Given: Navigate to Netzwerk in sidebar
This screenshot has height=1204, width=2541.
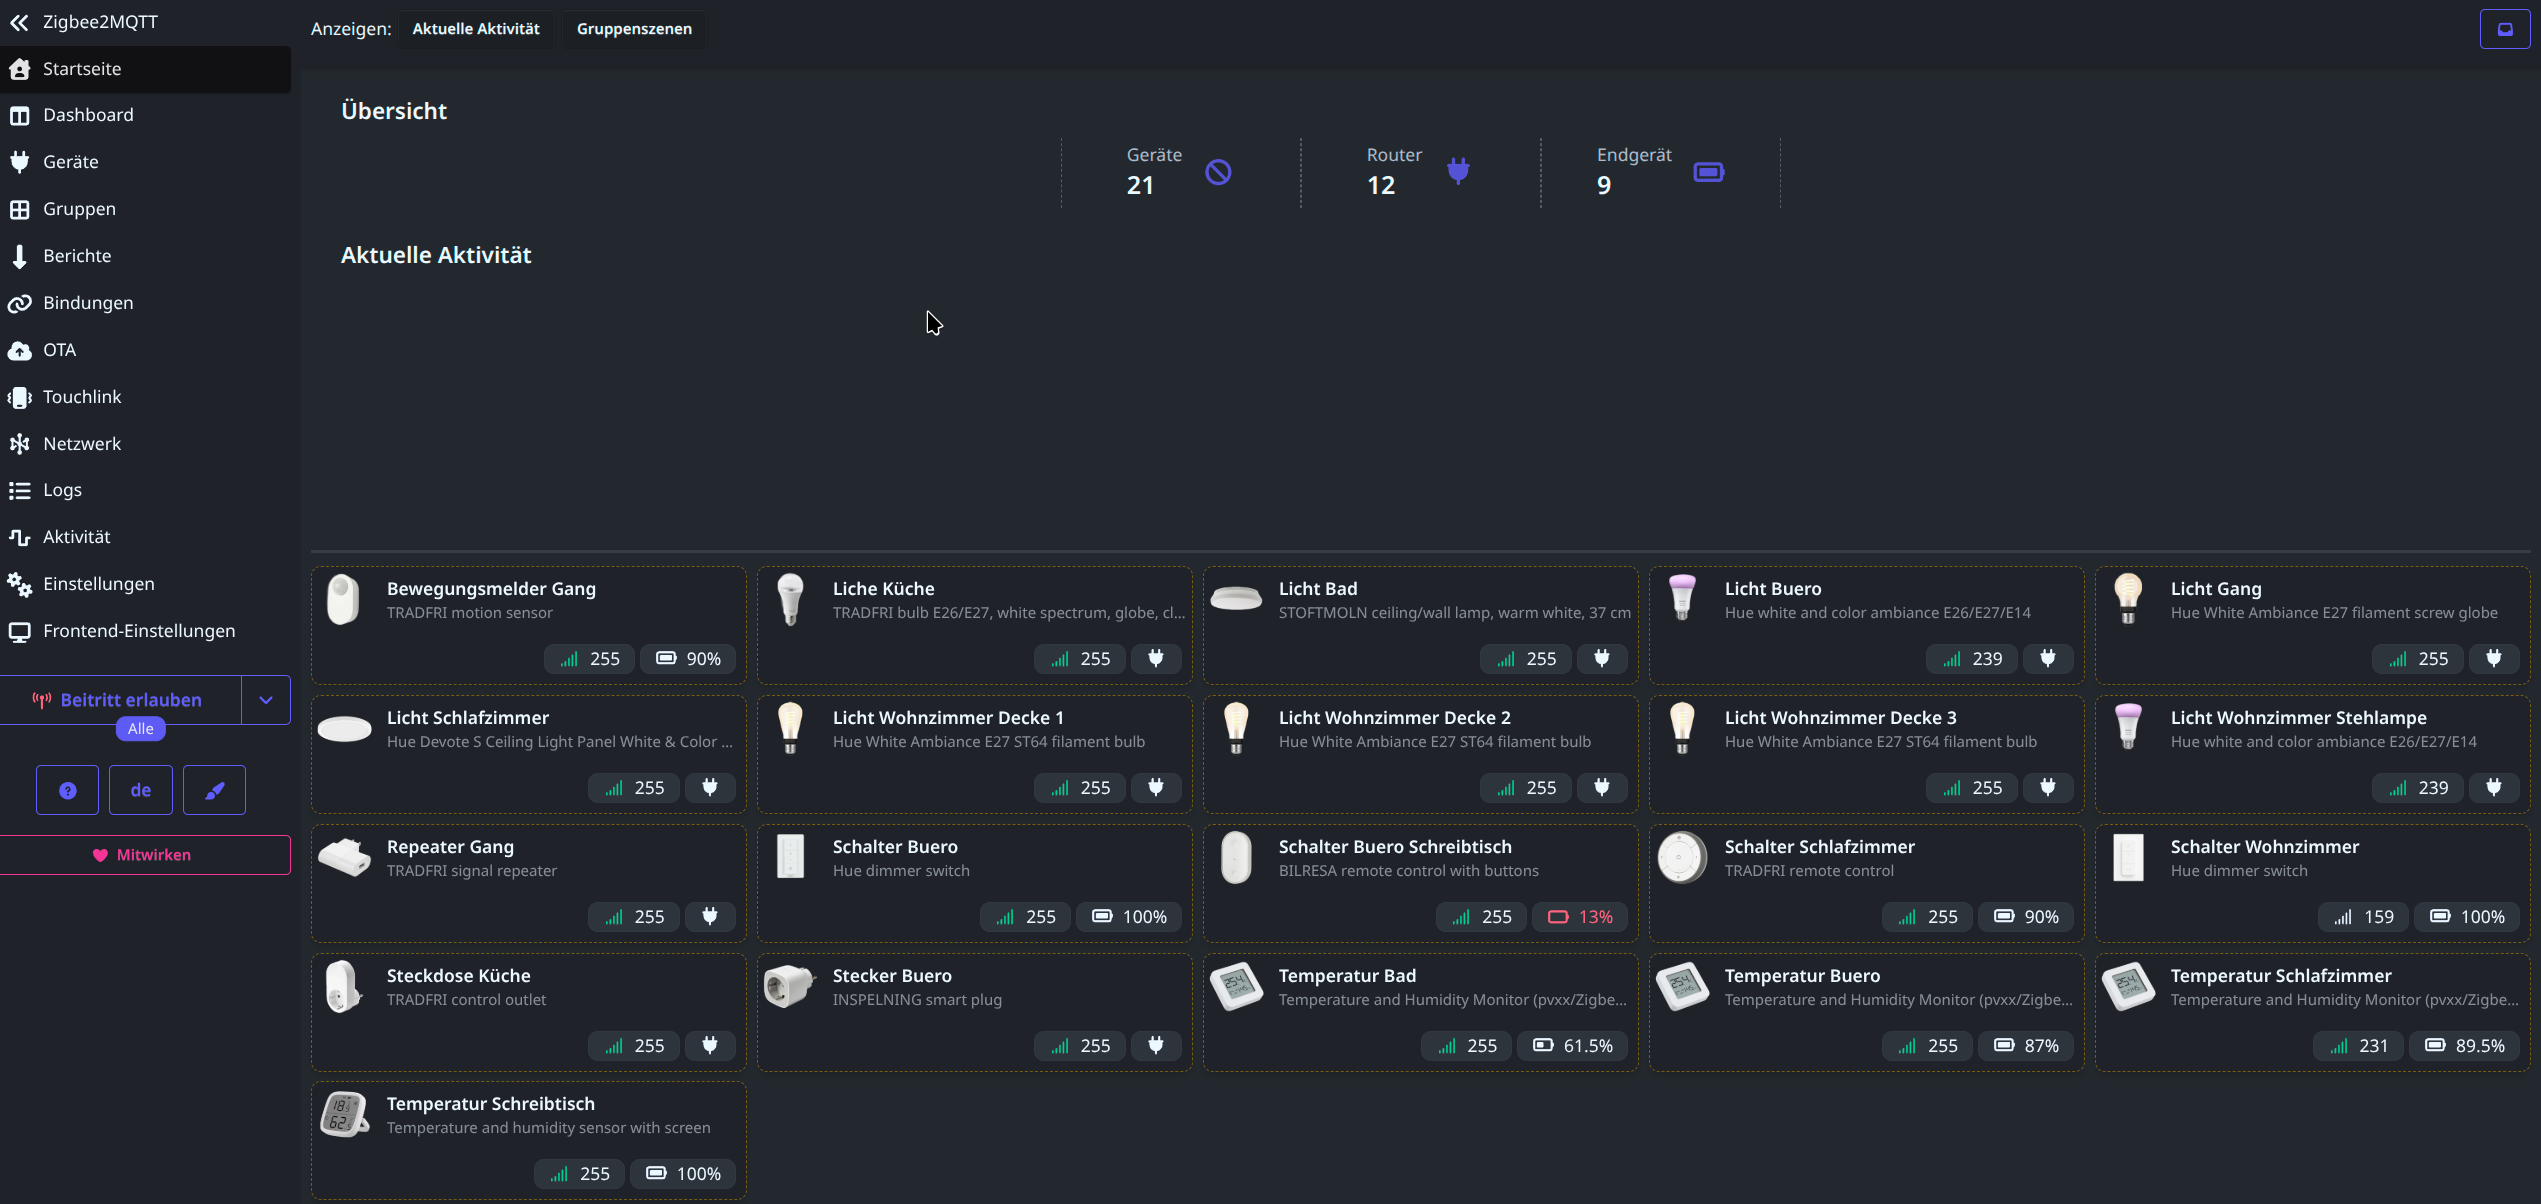Looking at the screenshot, I should [x=81, y=444].
